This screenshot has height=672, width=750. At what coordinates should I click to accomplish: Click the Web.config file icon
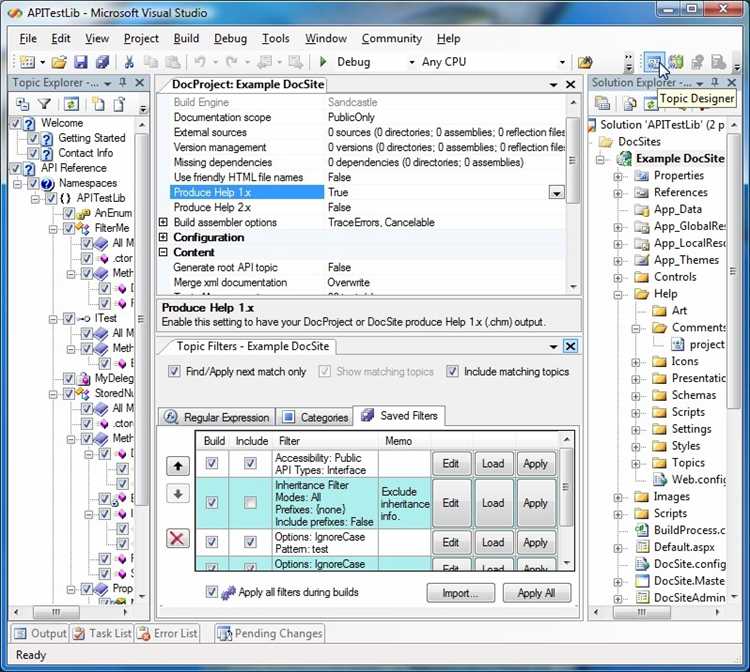660,479
